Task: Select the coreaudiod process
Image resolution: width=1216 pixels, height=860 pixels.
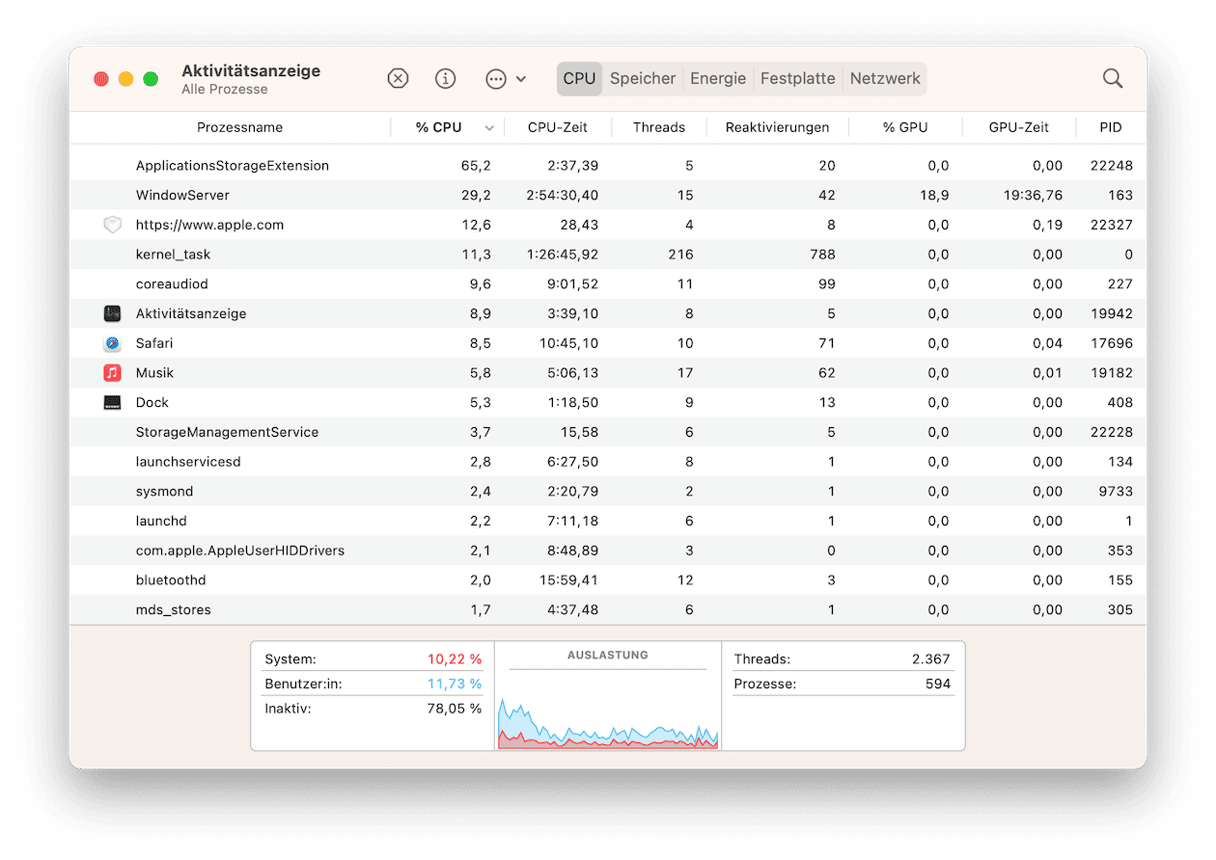Action: click(172, 284)
